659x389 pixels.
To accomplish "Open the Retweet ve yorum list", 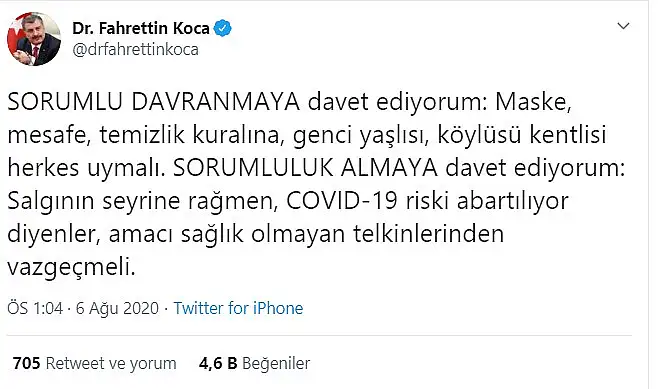I will [x=111, y=363].
